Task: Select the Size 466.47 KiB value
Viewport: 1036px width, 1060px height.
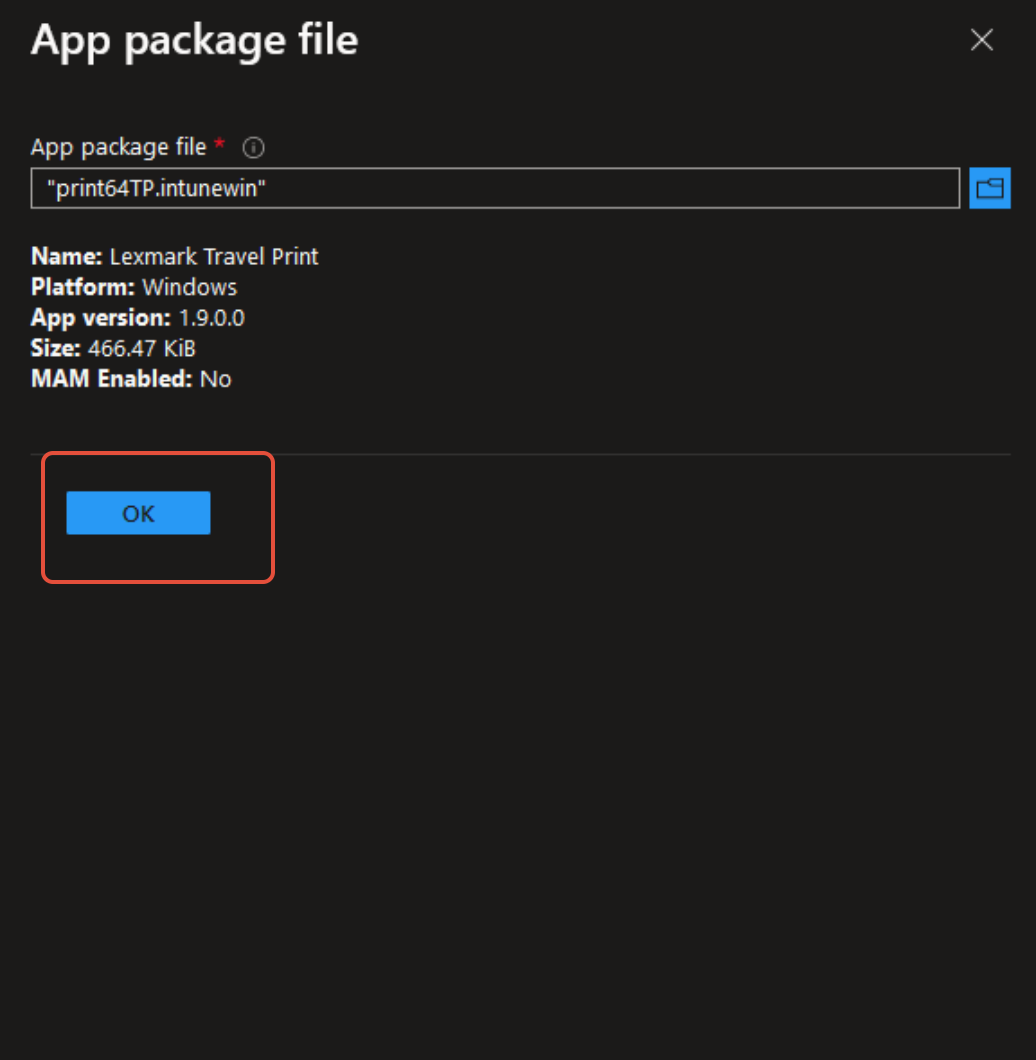Action: click(141, 348)
